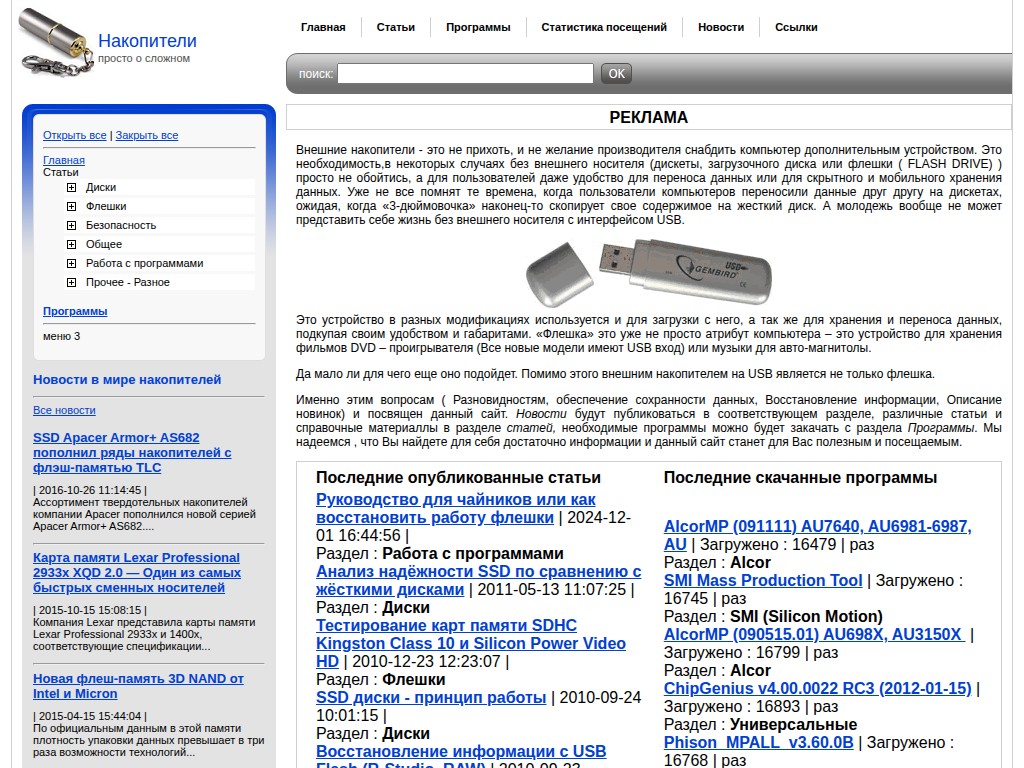Open the Главная menu item
Screen dimensions: 1024x768
tap(323, 27)
